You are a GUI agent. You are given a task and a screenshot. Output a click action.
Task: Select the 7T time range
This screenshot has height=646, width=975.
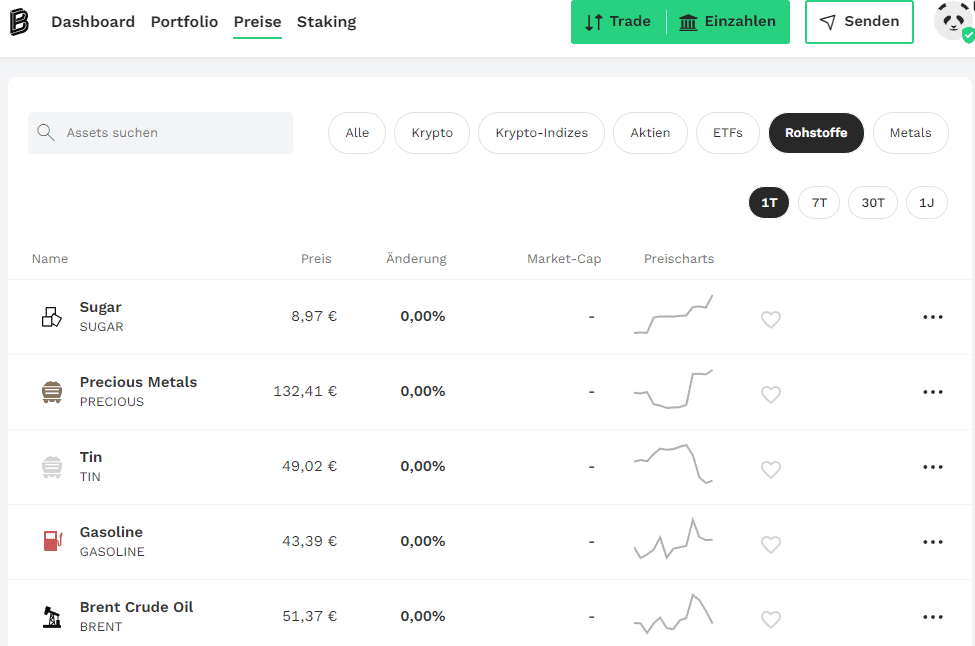819,203
